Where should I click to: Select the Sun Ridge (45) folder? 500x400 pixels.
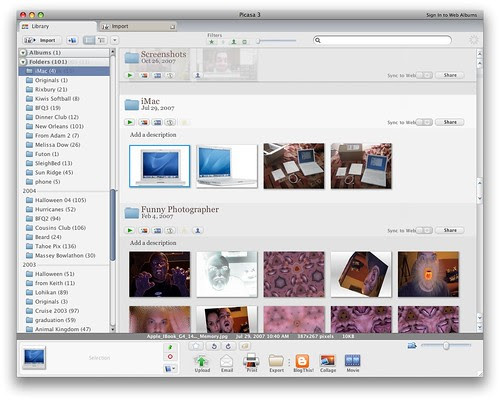(64, 172)
